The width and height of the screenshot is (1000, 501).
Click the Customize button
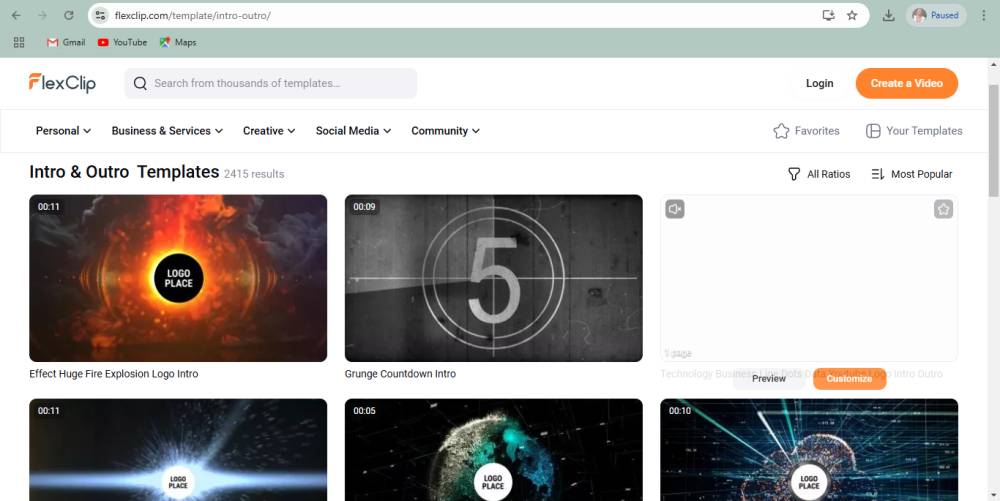(x=849, y=379)
